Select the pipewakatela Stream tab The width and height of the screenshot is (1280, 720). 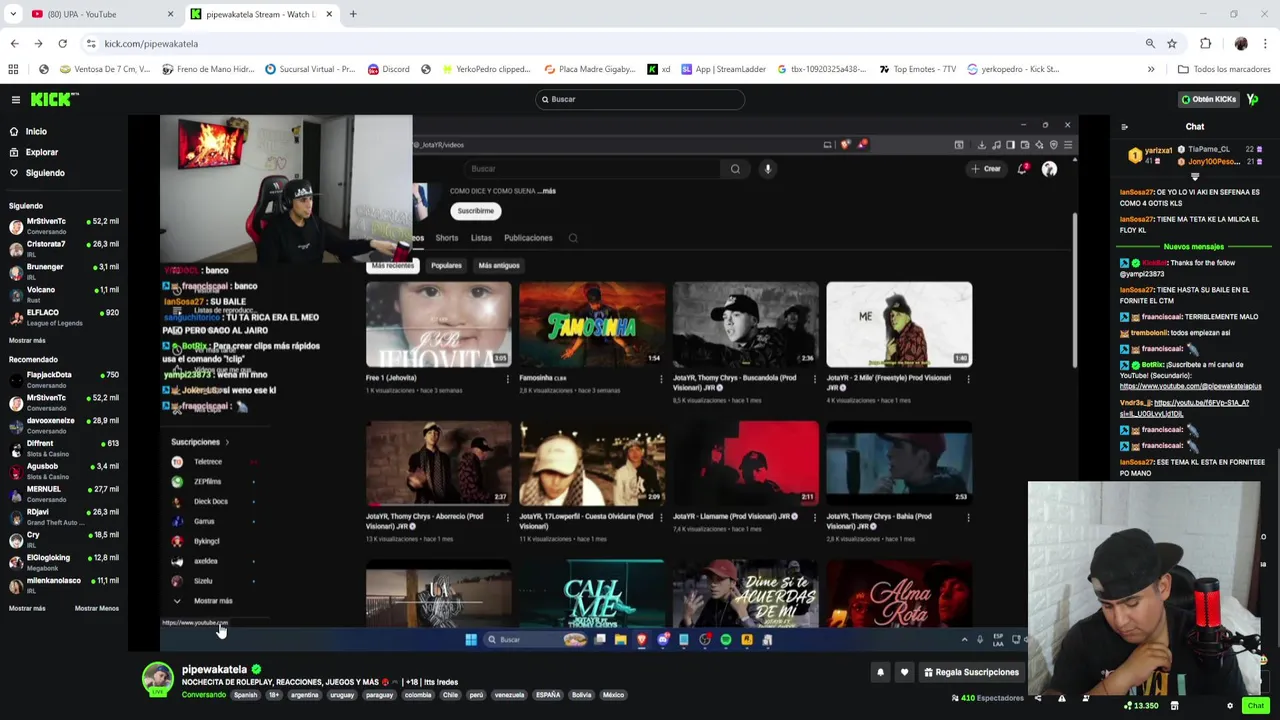262,14
